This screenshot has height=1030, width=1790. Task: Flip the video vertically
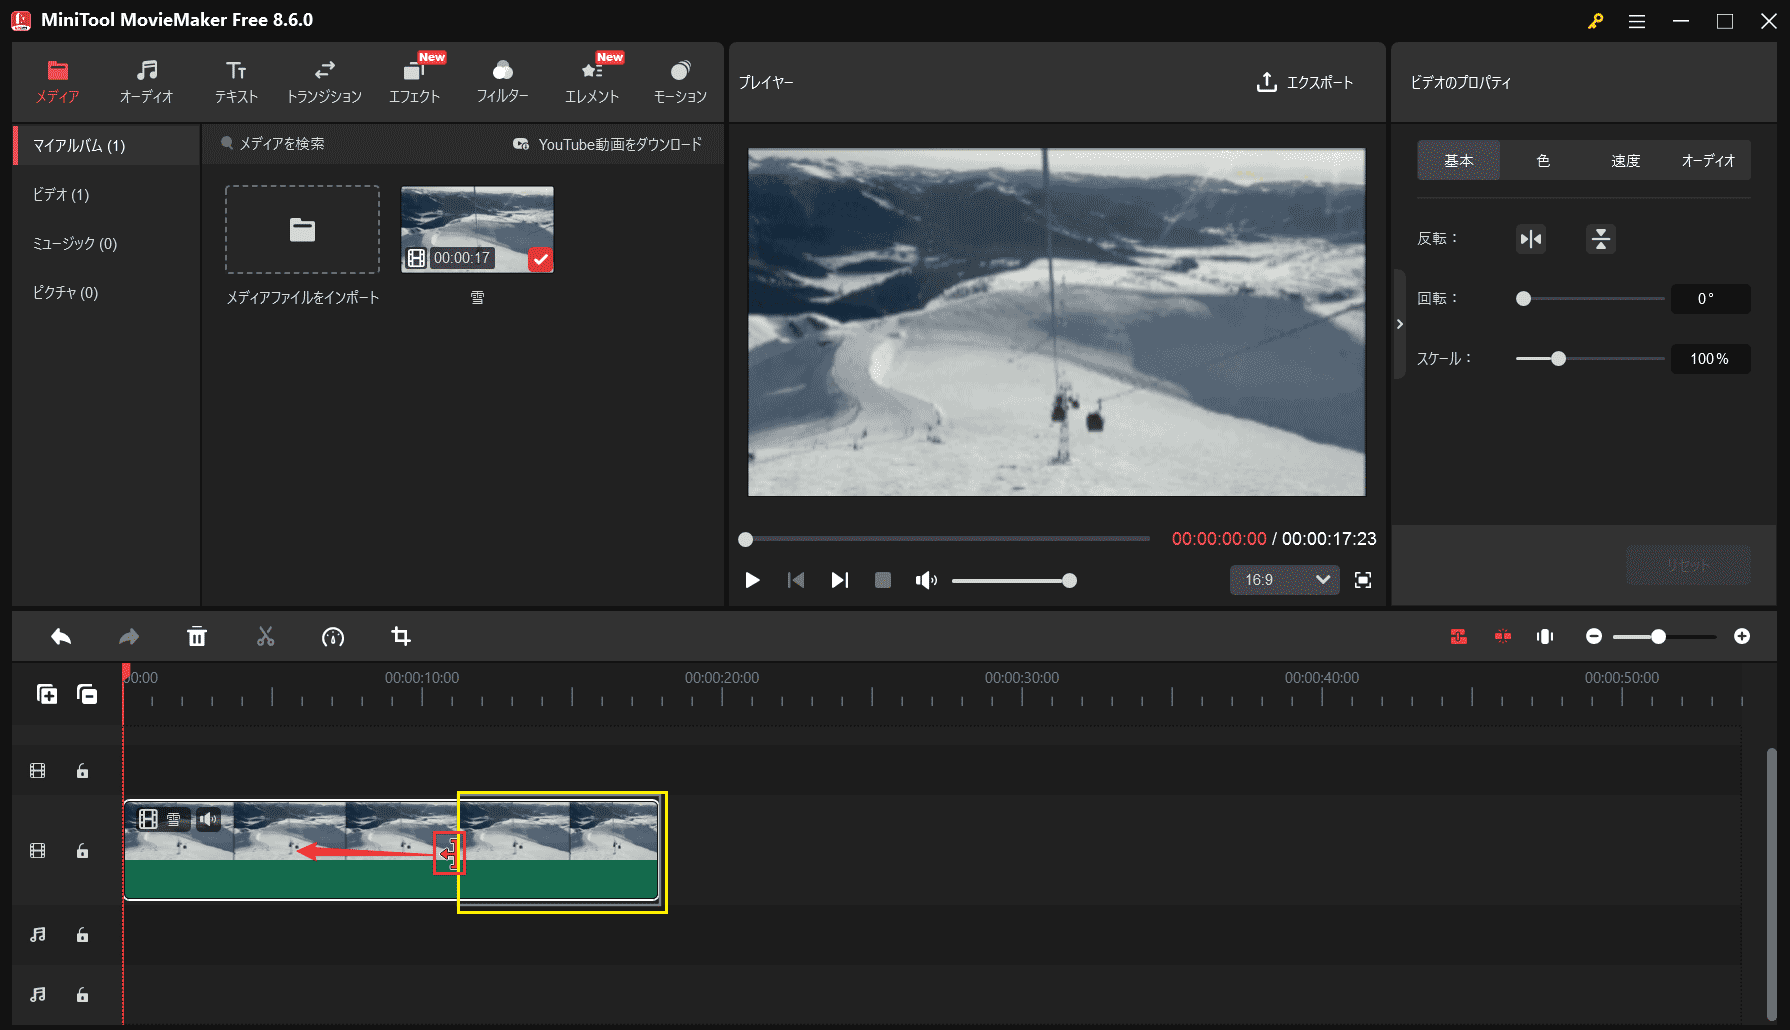tap(1600, 239)
